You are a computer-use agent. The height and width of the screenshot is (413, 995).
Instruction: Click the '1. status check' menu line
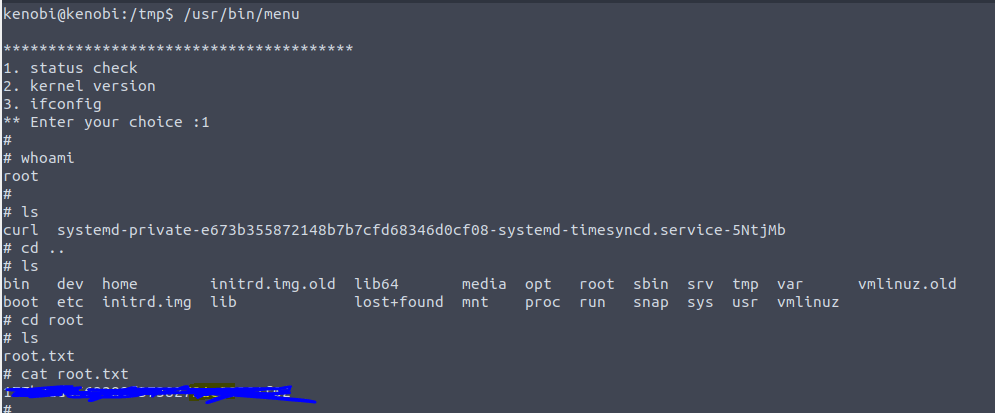[x=71, y=68]
